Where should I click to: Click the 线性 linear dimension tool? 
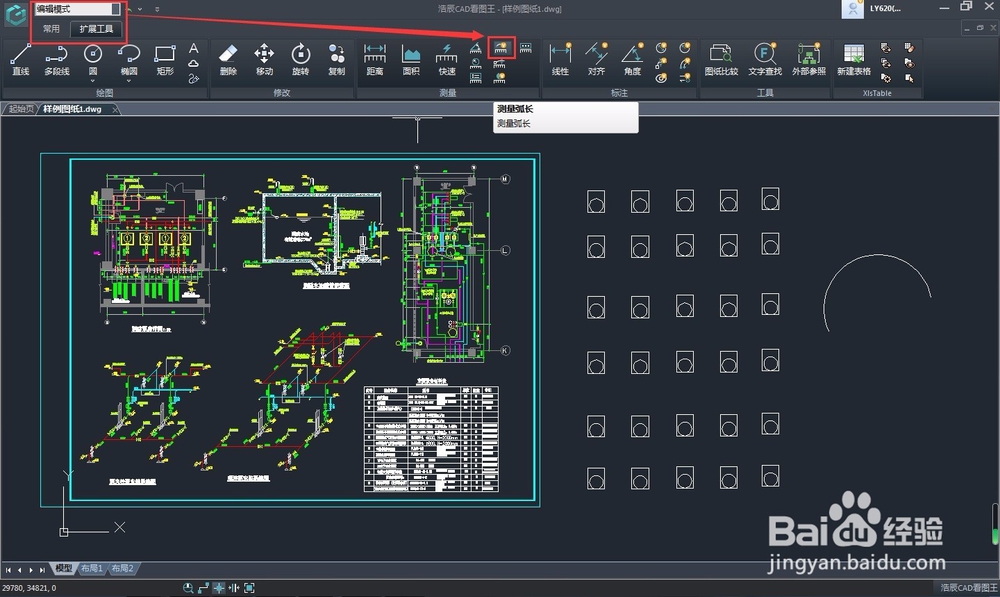point(560,60)
